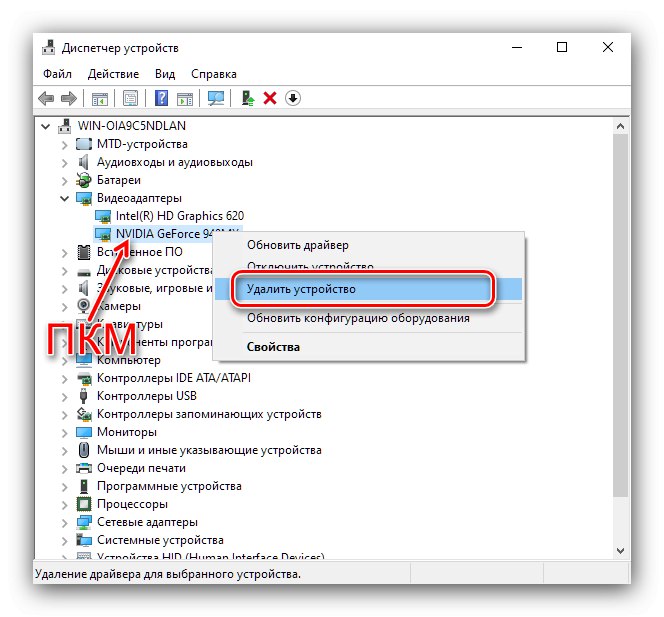Open the Properties toolbar icon
664x617 pixels.
click(x=130, y=99)
